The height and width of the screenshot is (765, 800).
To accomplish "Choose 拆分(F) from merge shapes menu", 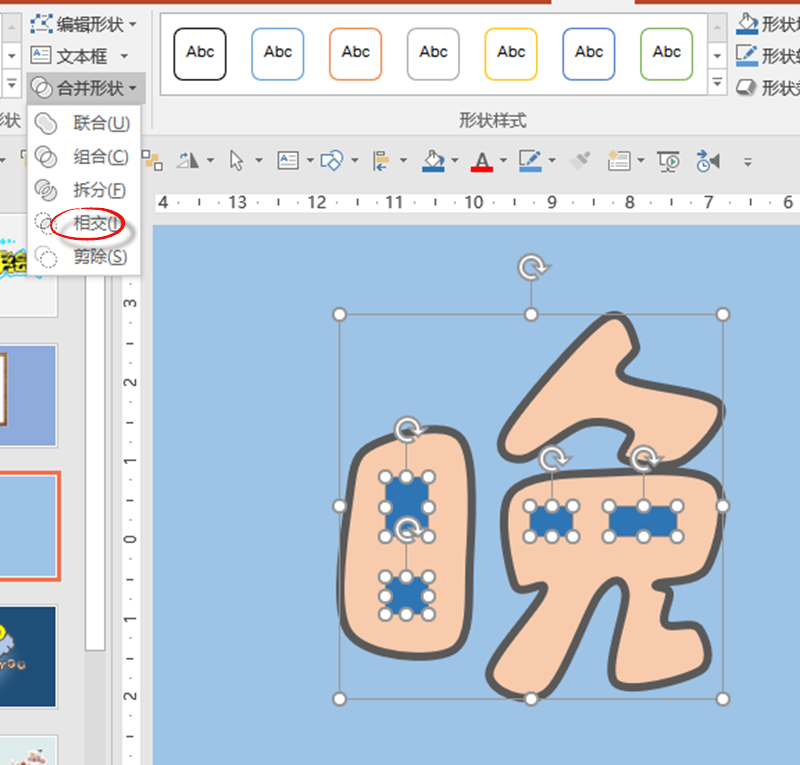I will (99, 190).
